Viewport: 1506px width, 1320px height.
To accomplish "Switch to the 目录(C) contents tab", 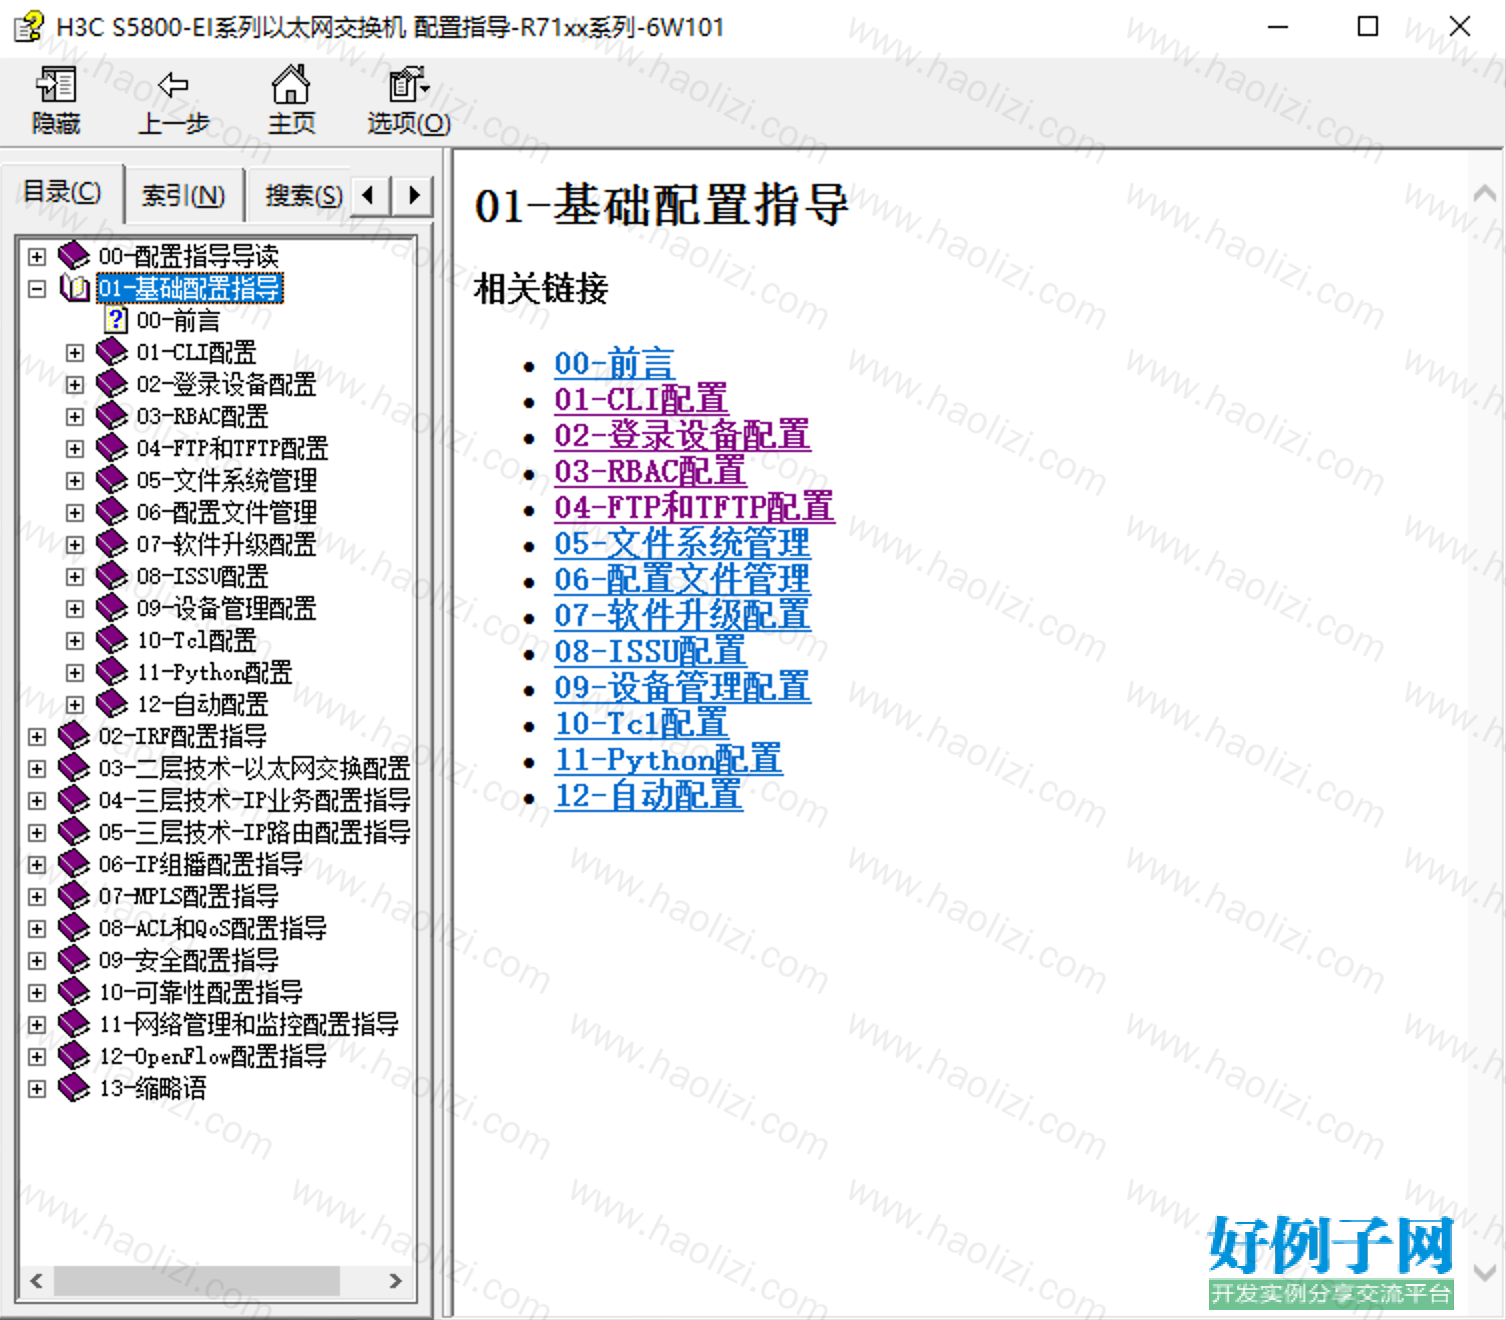I will (x=62, y=192).
